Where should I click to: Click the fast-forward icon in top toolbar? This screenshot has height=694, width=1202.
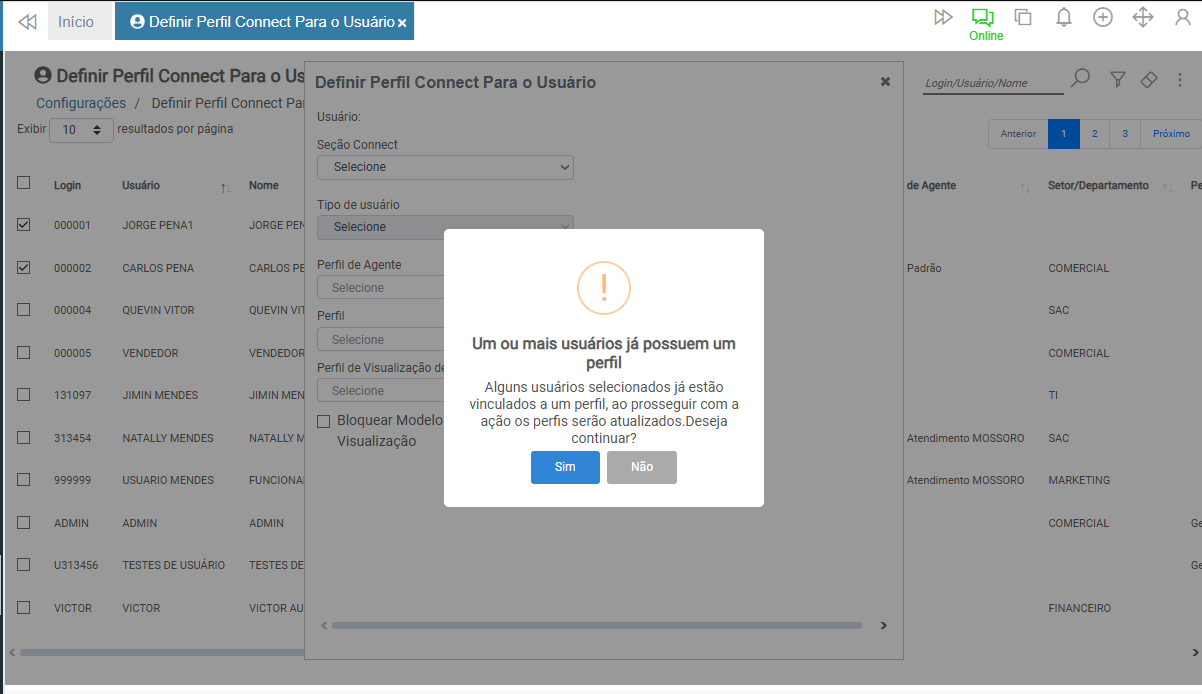click(x=942, y=17)
